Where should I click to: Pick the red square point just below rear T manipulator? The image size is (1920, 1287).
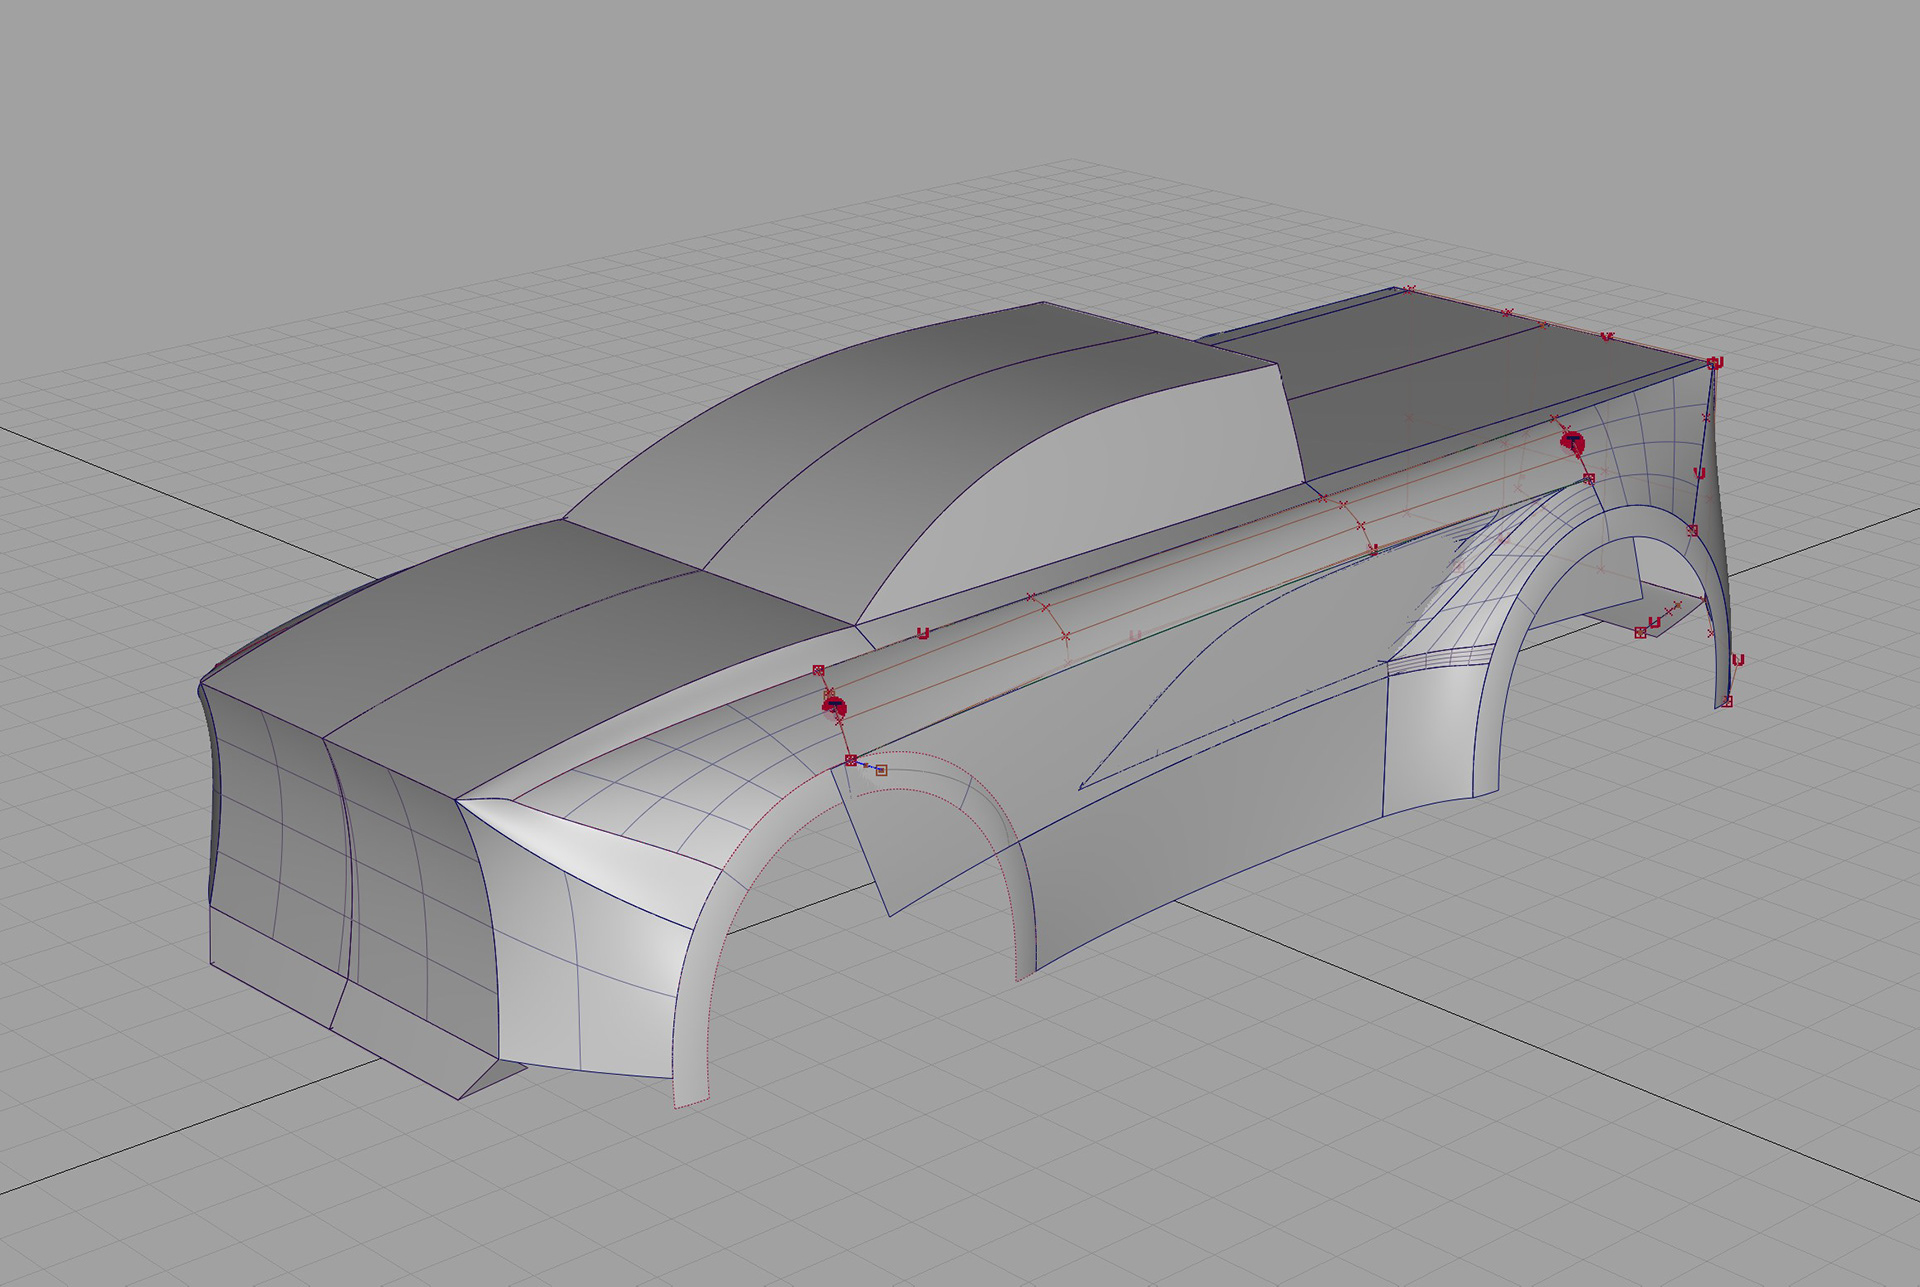pyautogui.click(x=1589, y=479)
